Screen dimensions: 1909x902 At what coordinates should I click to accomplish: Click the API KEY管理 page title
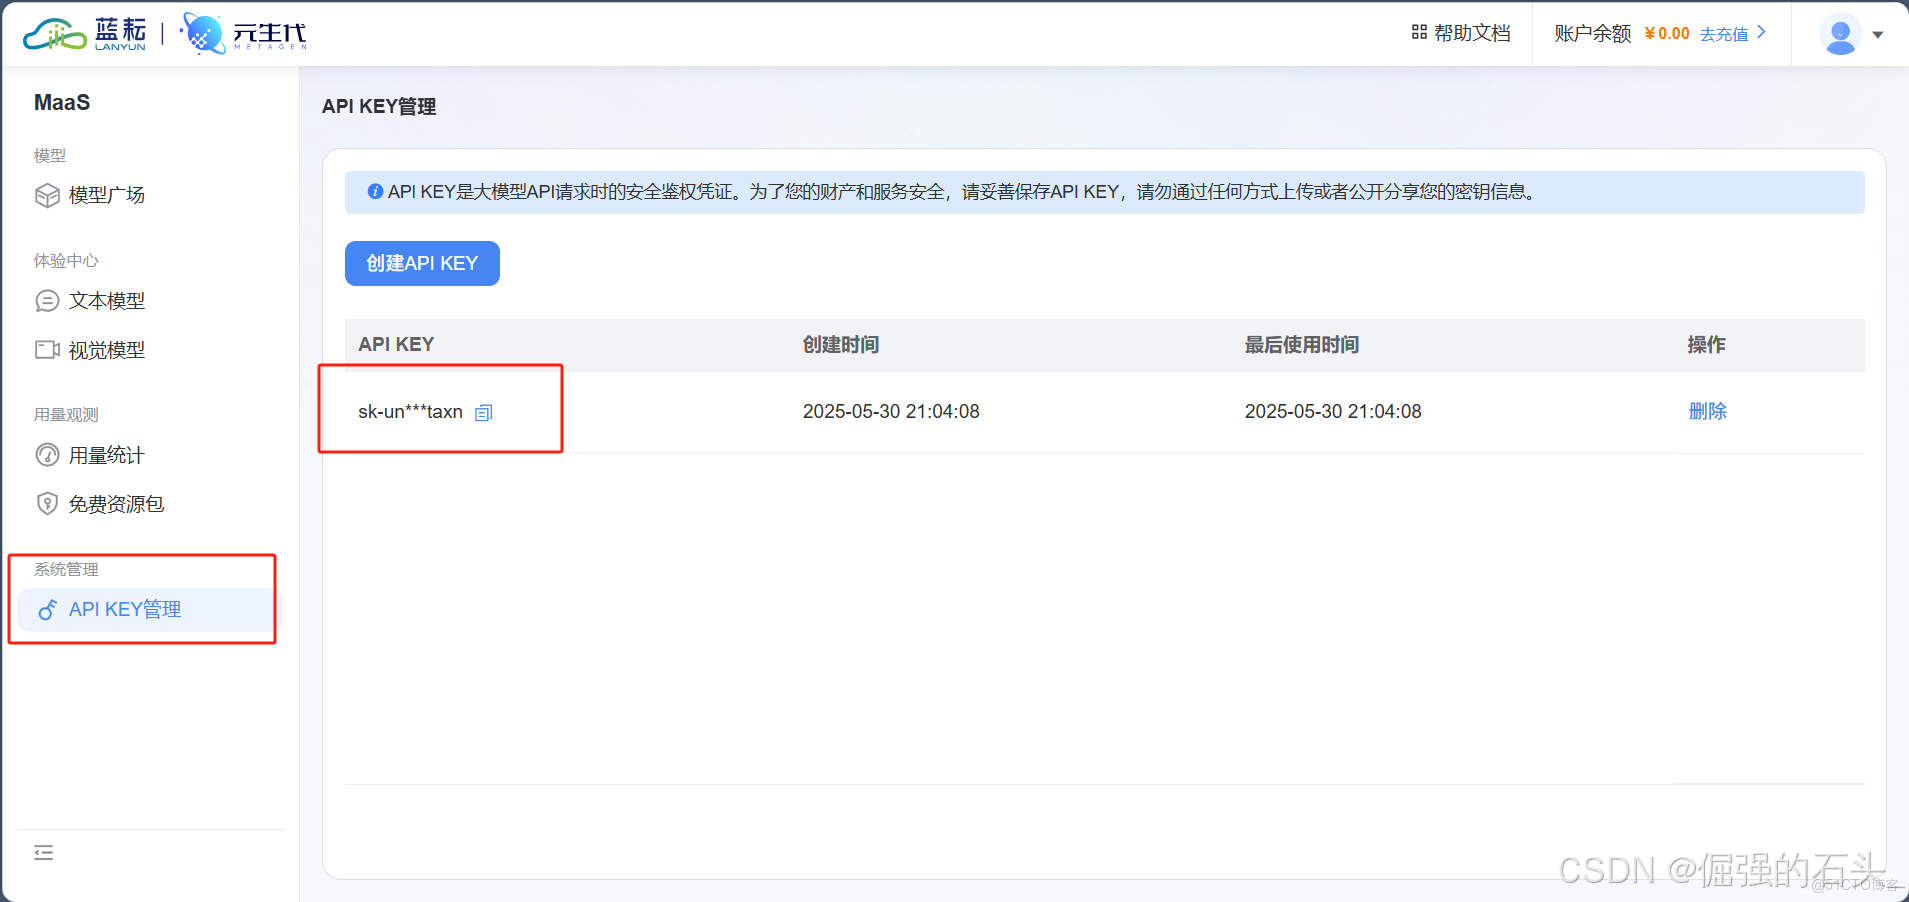pos(379,106)
